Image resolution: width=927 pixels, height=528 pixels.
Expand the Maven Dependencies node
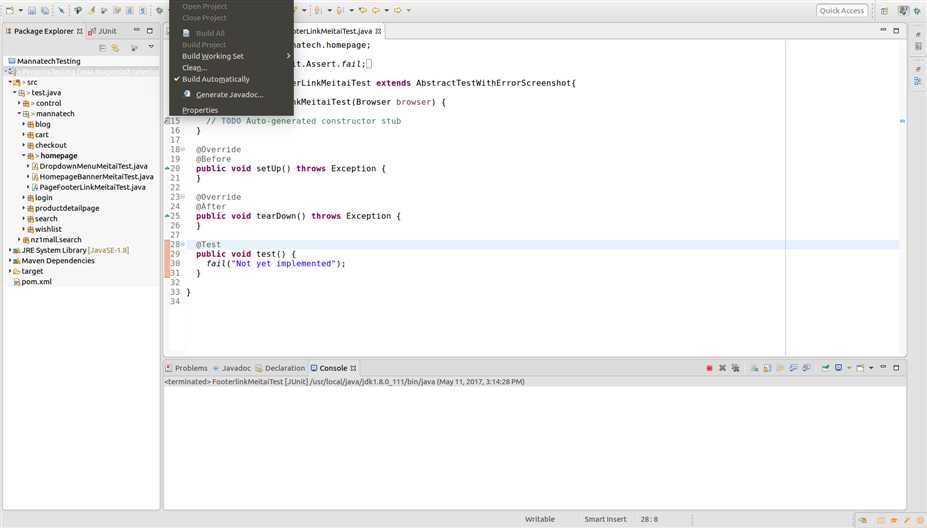(10, 261)
